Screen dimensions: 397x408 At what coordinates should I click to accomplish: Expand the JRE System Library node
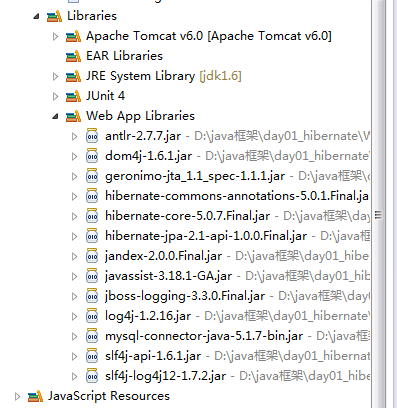(x=55, y=76)
